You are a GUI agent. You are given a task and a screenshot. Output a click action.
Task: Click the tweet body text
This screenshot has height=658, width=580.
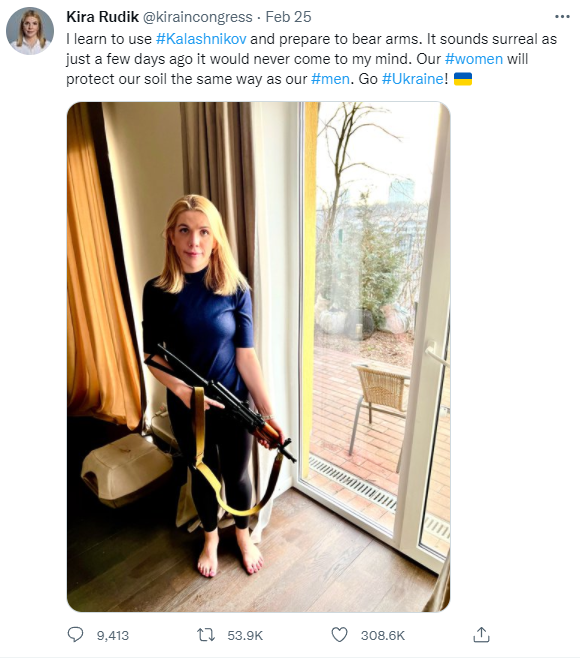pos(311,59)
